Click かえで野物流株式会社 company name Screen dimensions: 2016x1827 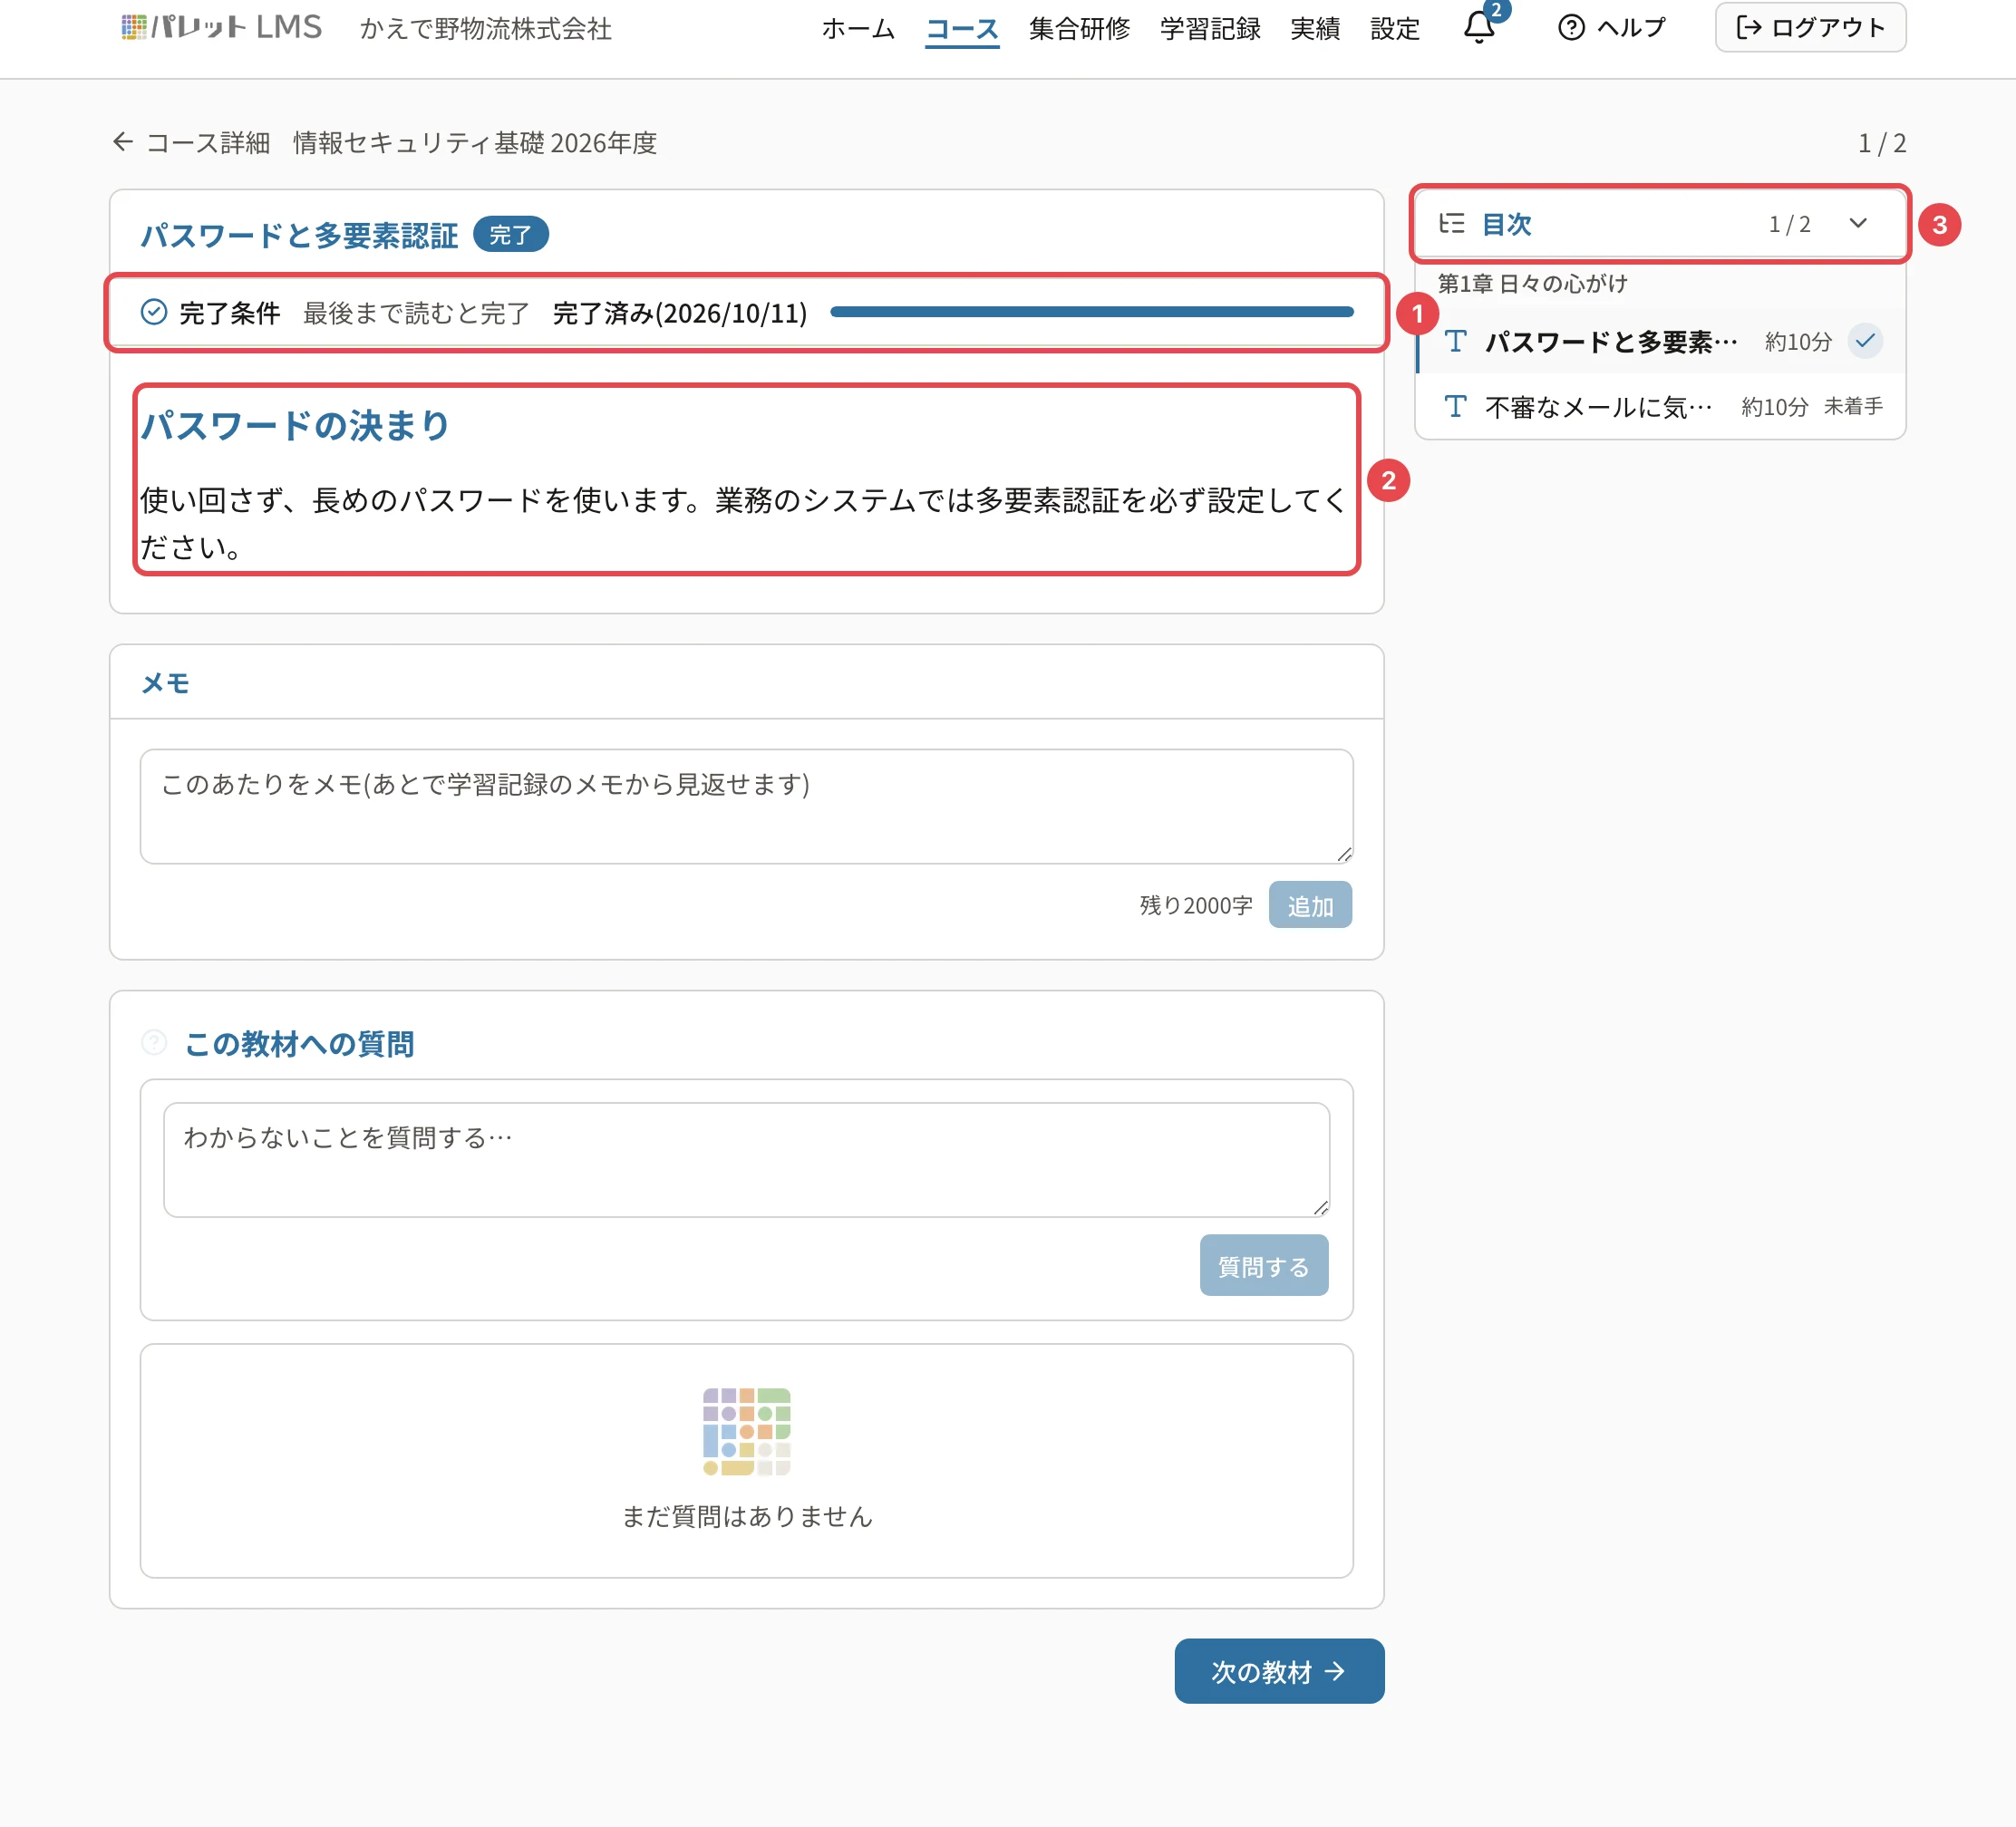[486, 28]
